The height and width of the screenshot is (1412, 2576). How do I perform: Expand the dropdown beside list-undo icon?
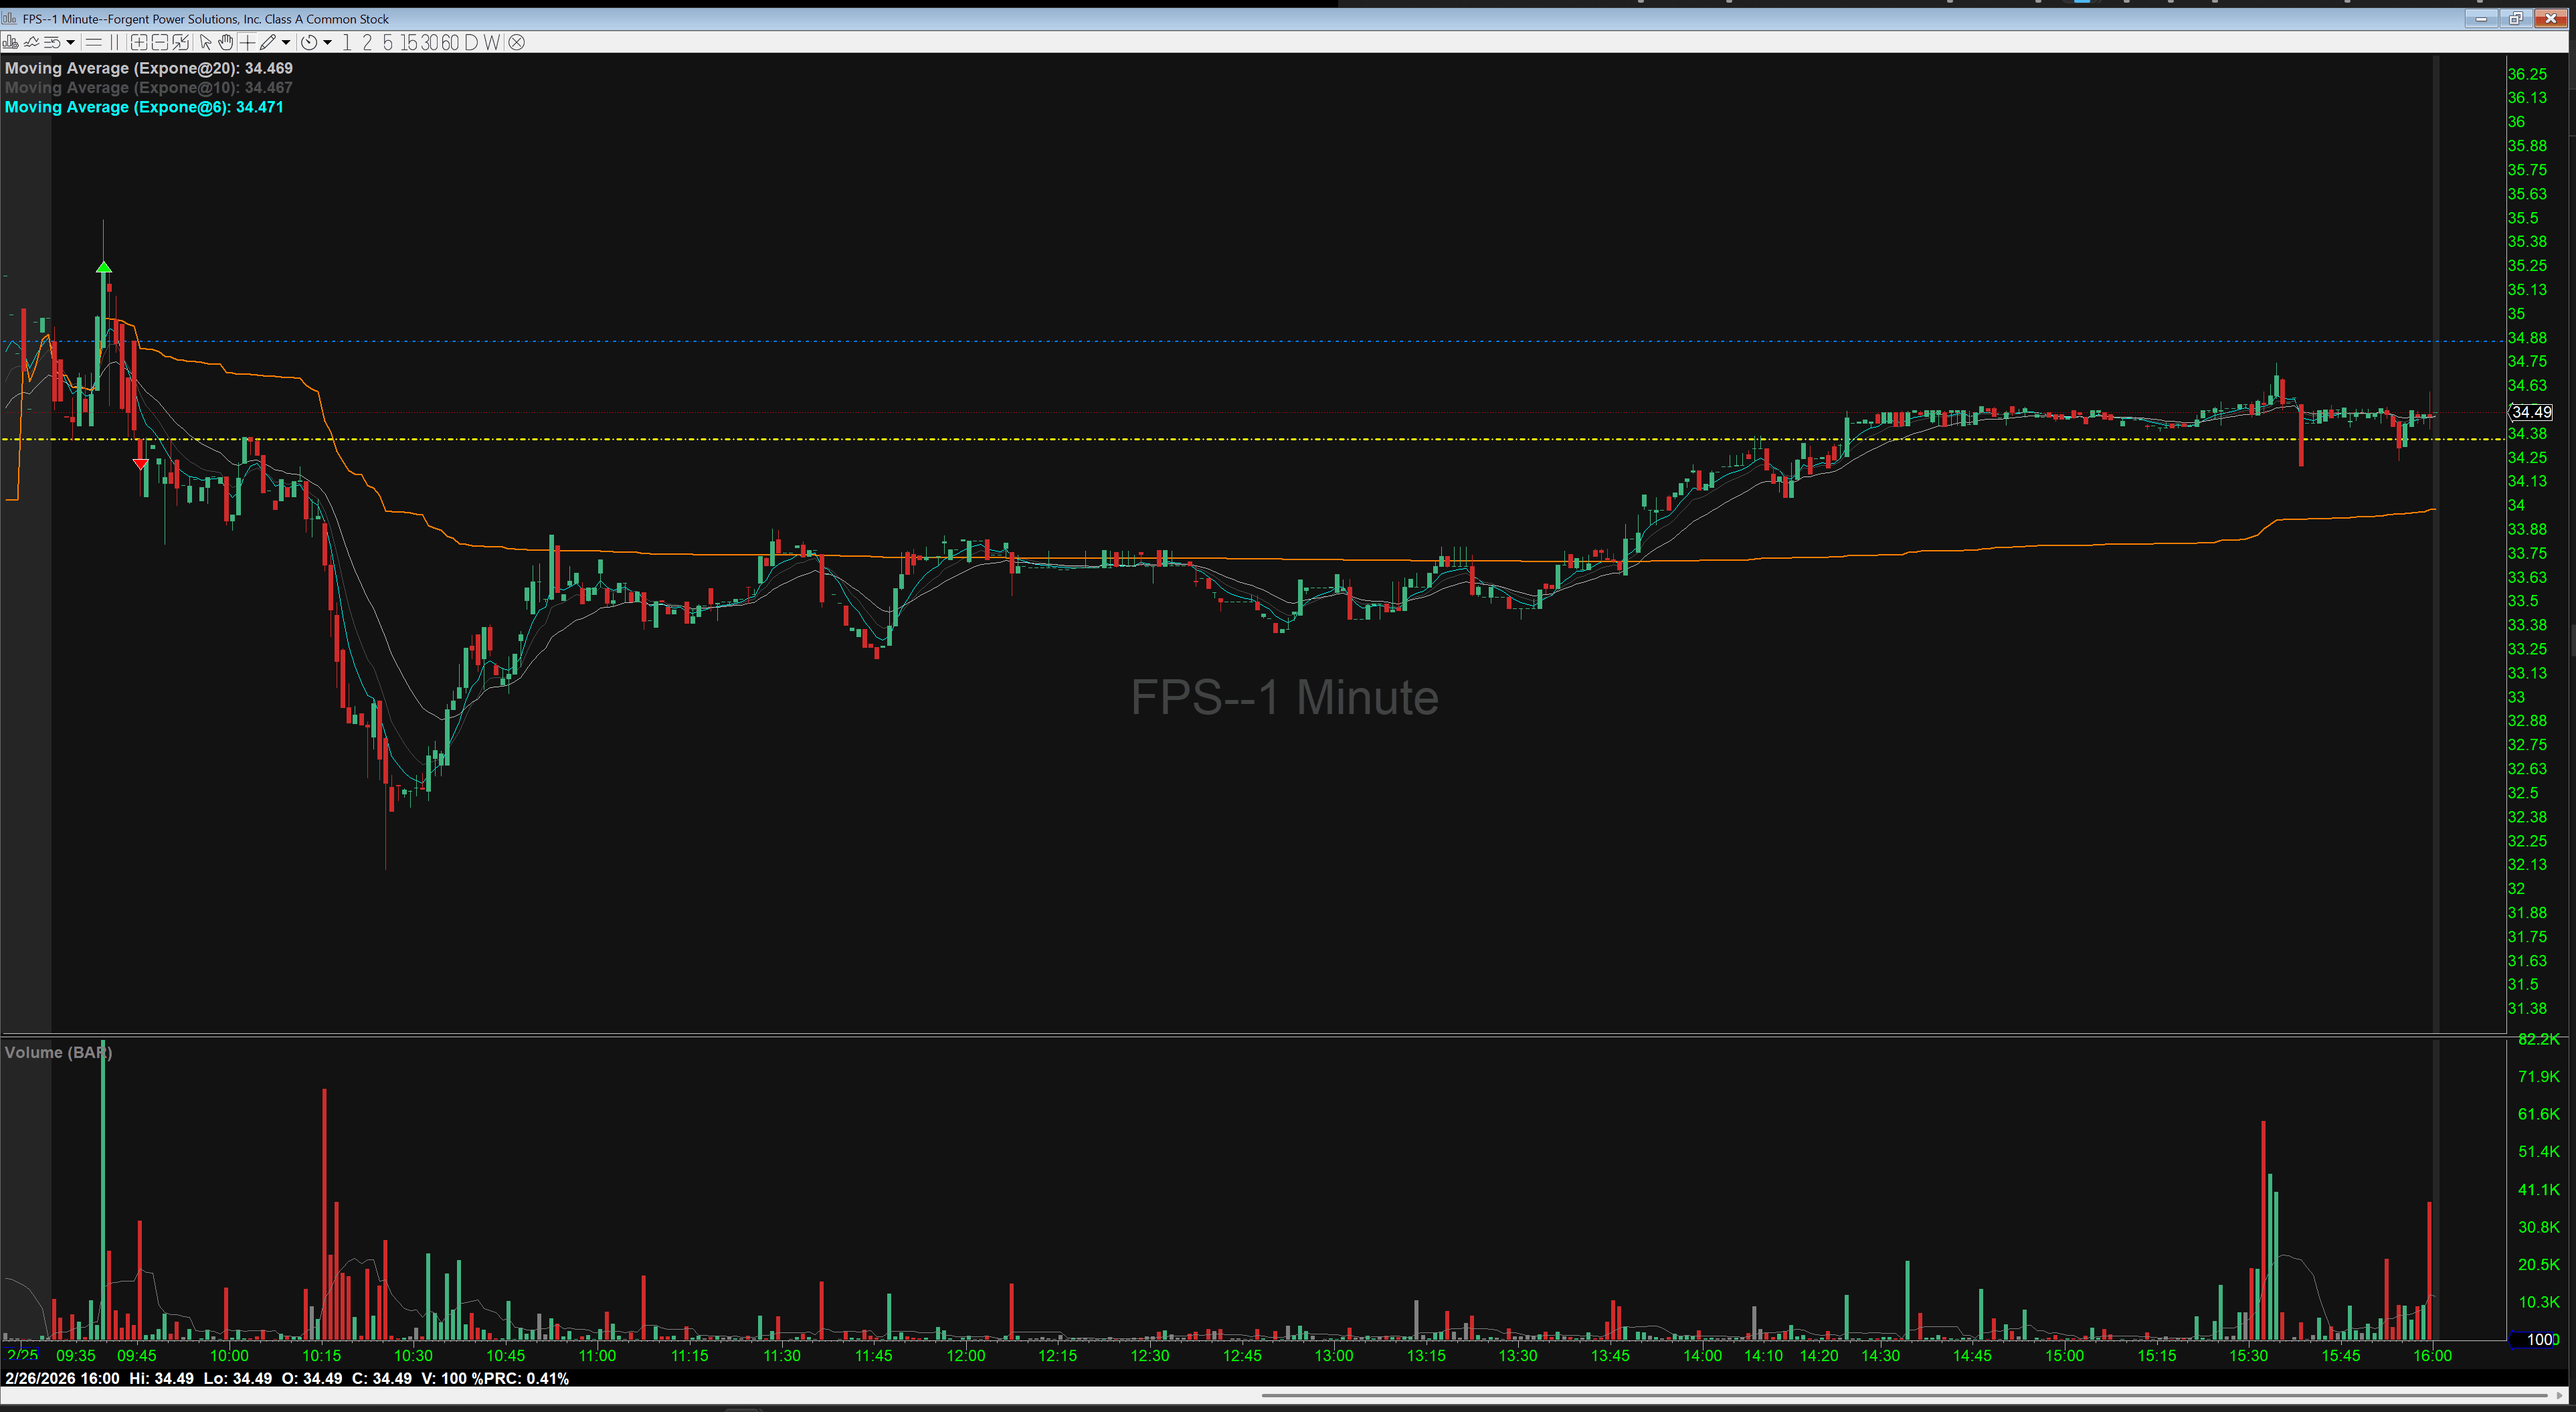point(70,42)
